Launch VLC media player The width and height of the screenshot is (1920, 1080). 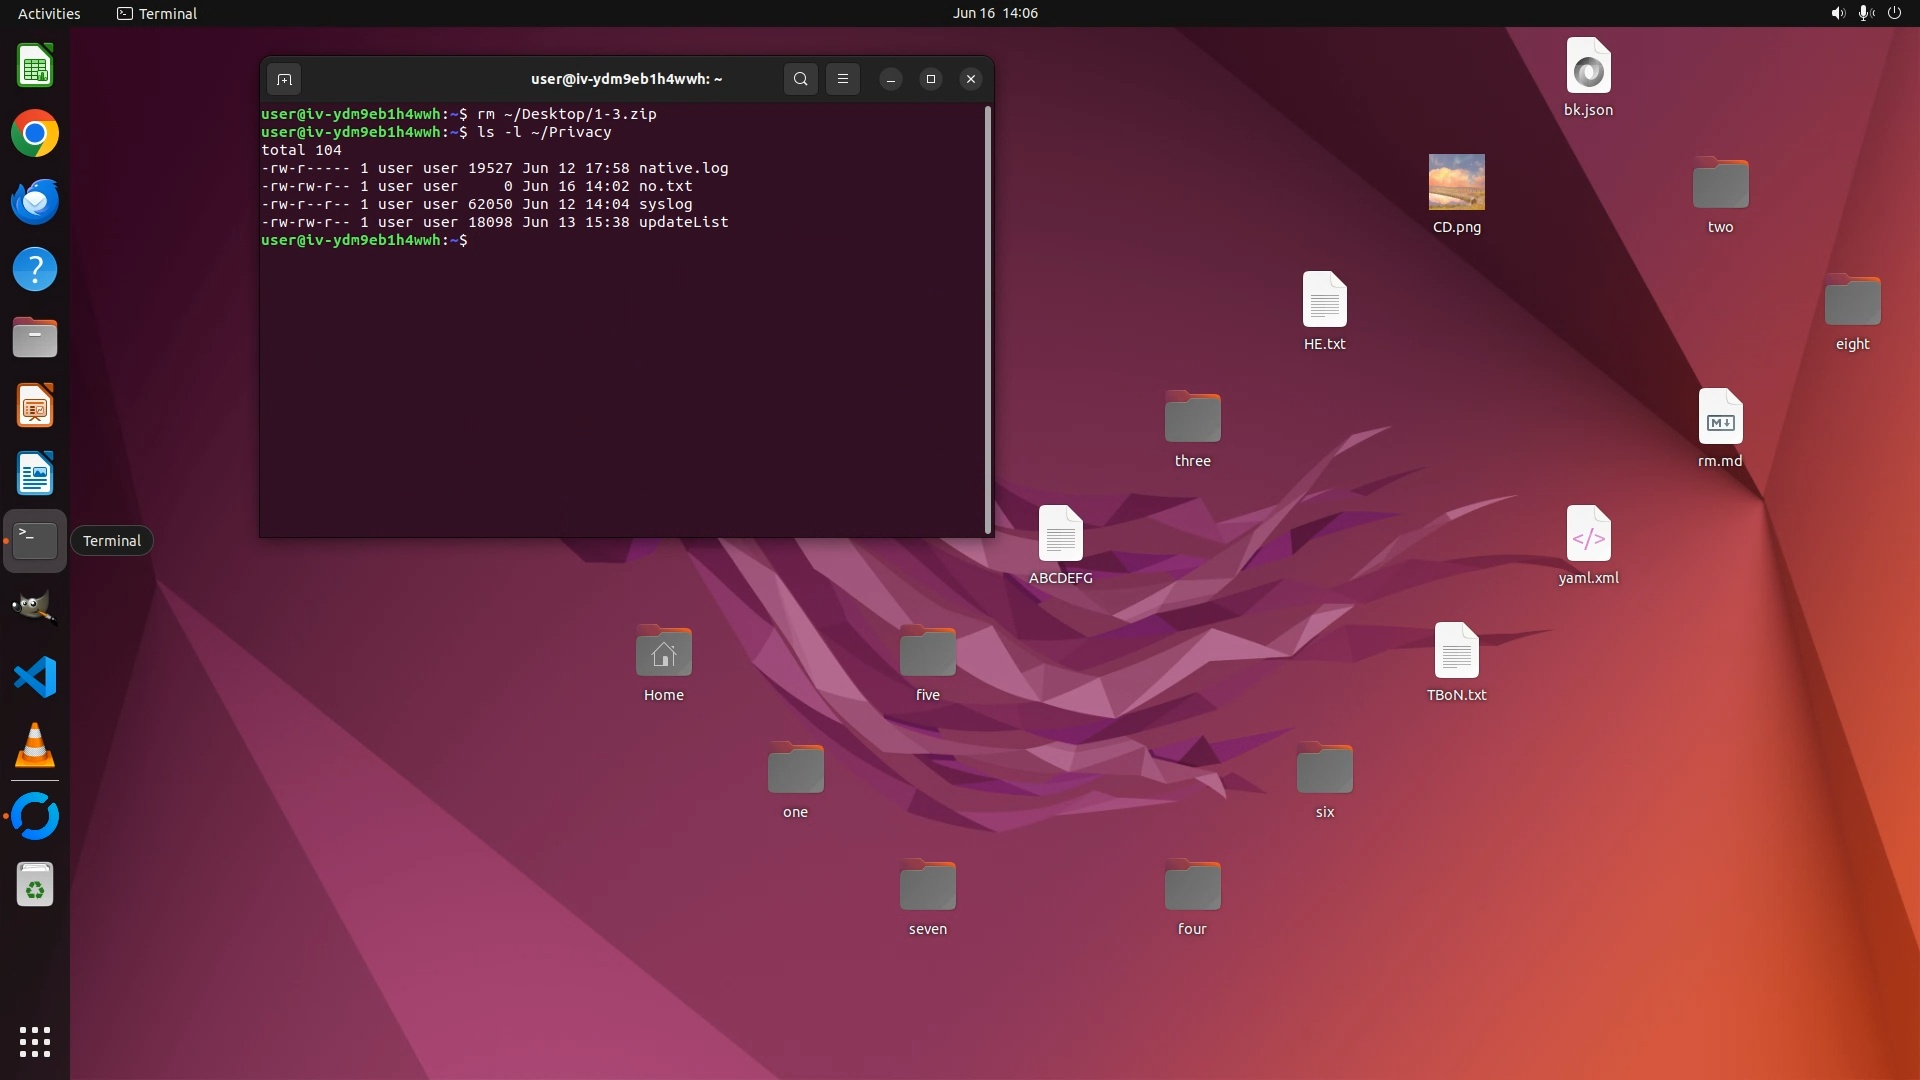[35, 746]
